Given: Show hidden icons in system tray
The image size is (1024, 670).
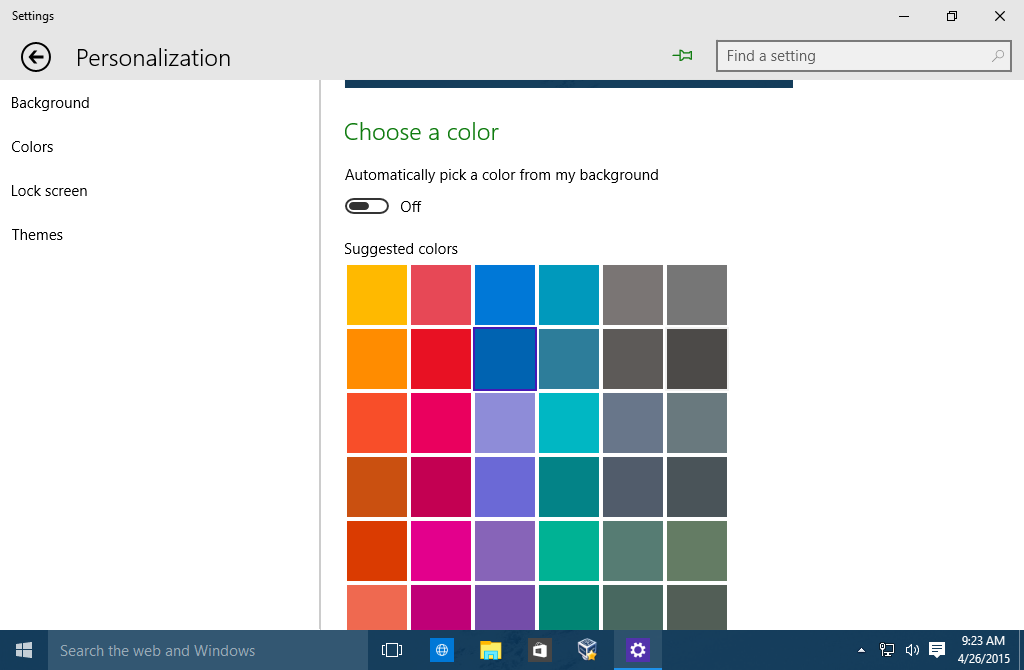Looking at the screenshot, I should 861,650.
